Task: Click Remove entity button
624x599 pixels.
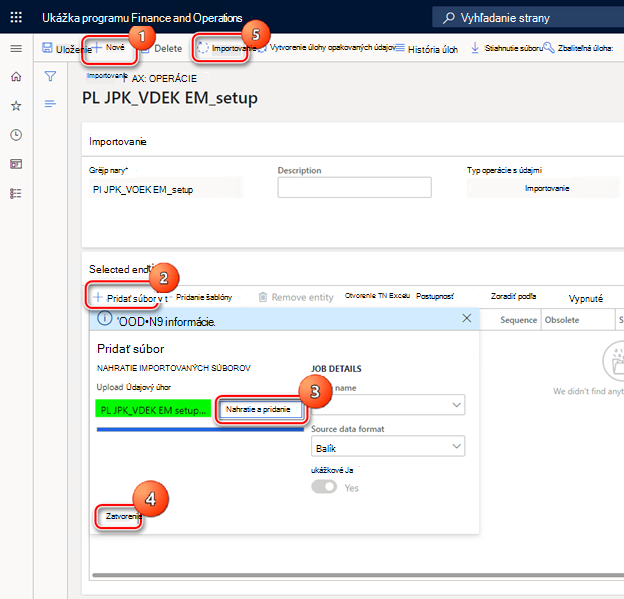Action: click(296, 297)
